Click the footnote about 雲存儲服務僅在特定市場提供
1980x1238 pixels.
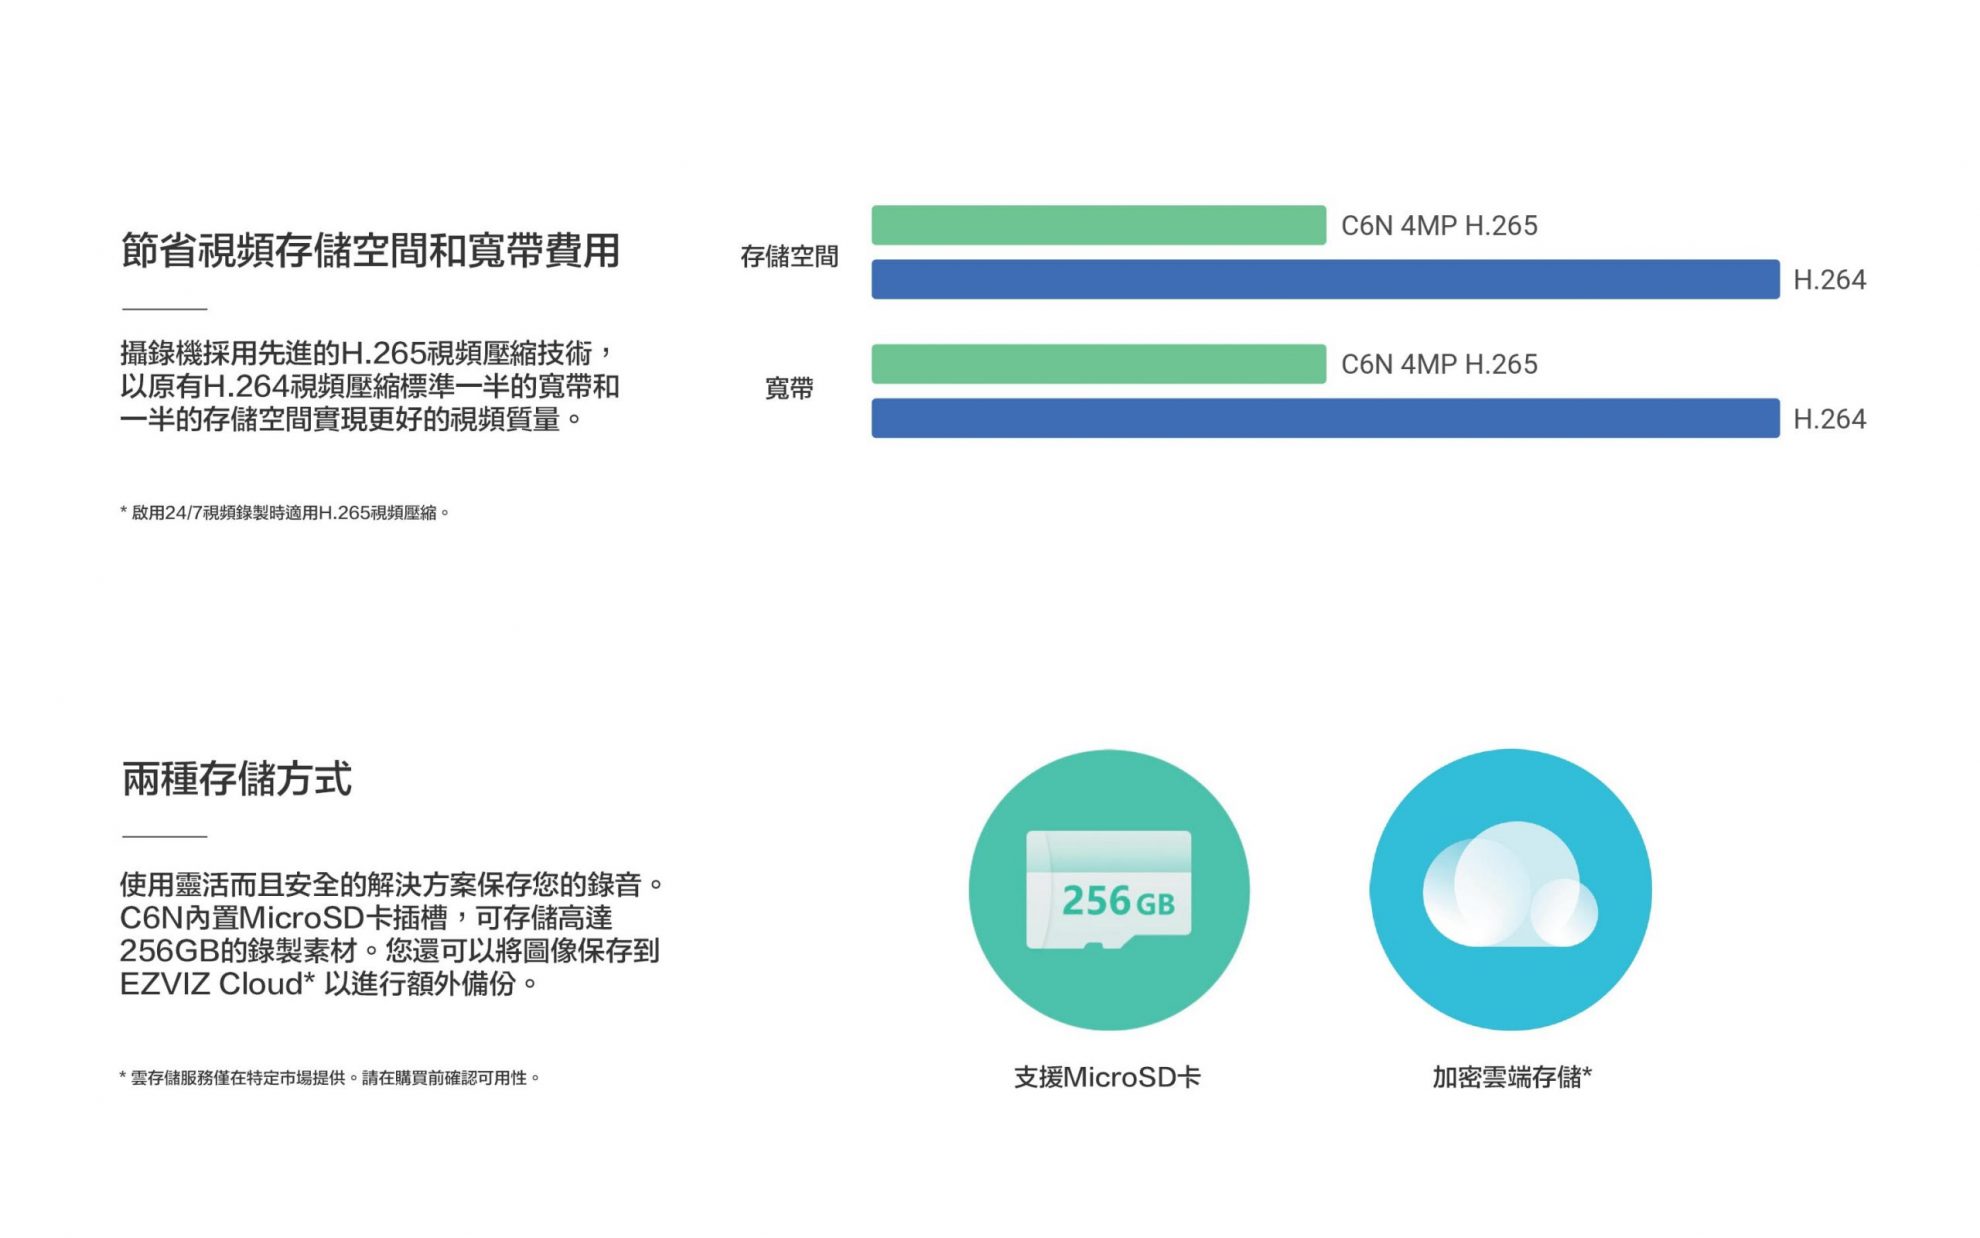pos(329,1078)
